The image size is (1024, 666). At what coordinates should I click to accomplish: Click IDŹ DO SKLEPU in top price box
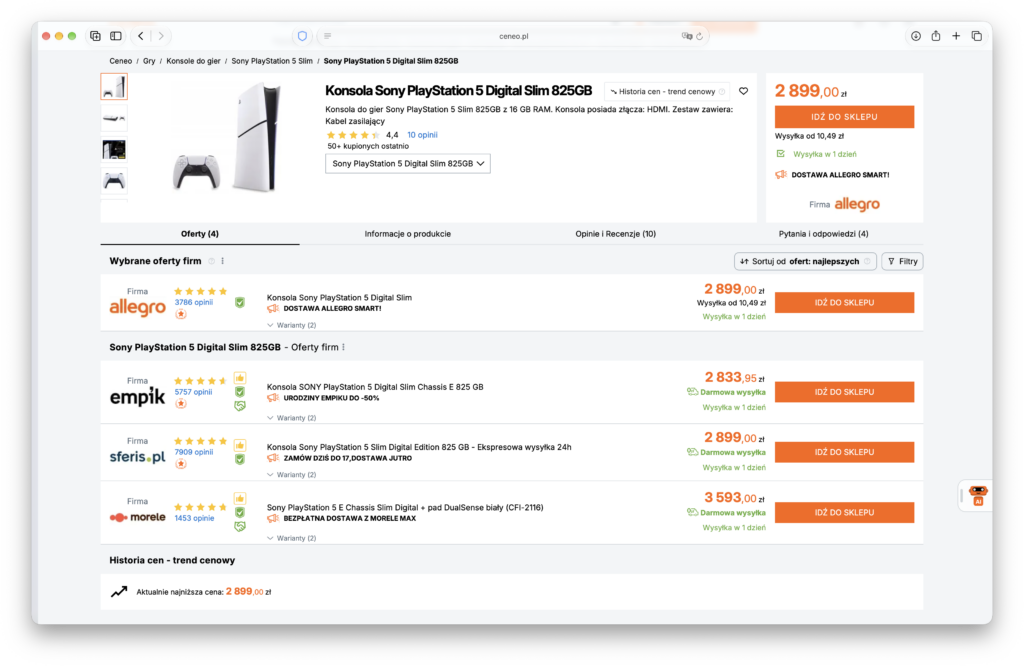tap(844, 117)
